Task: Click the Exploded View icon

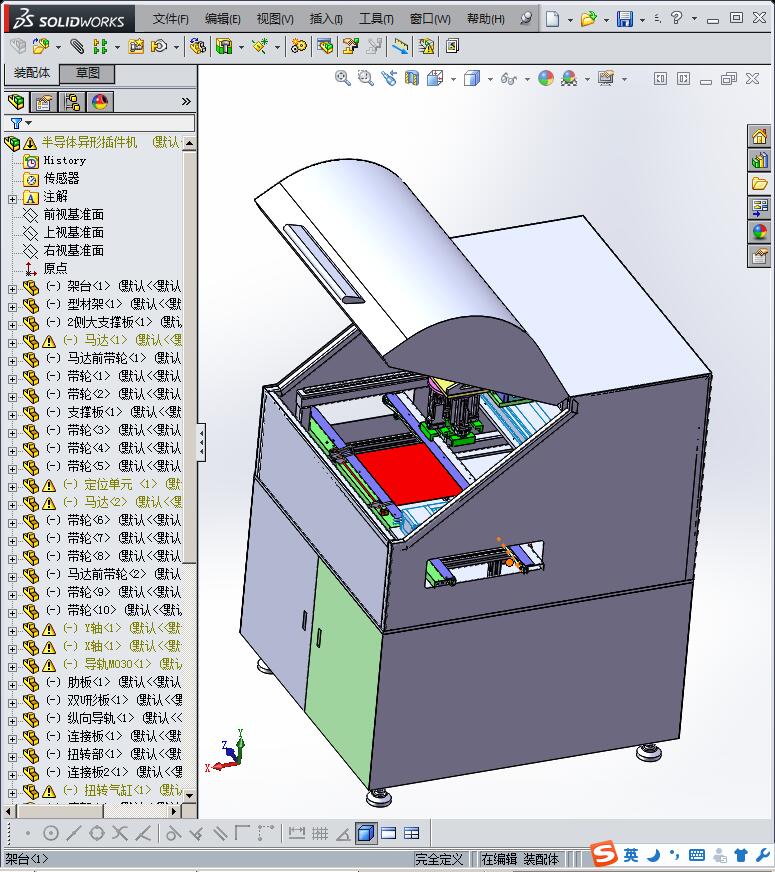Action: tap(350, 46)
